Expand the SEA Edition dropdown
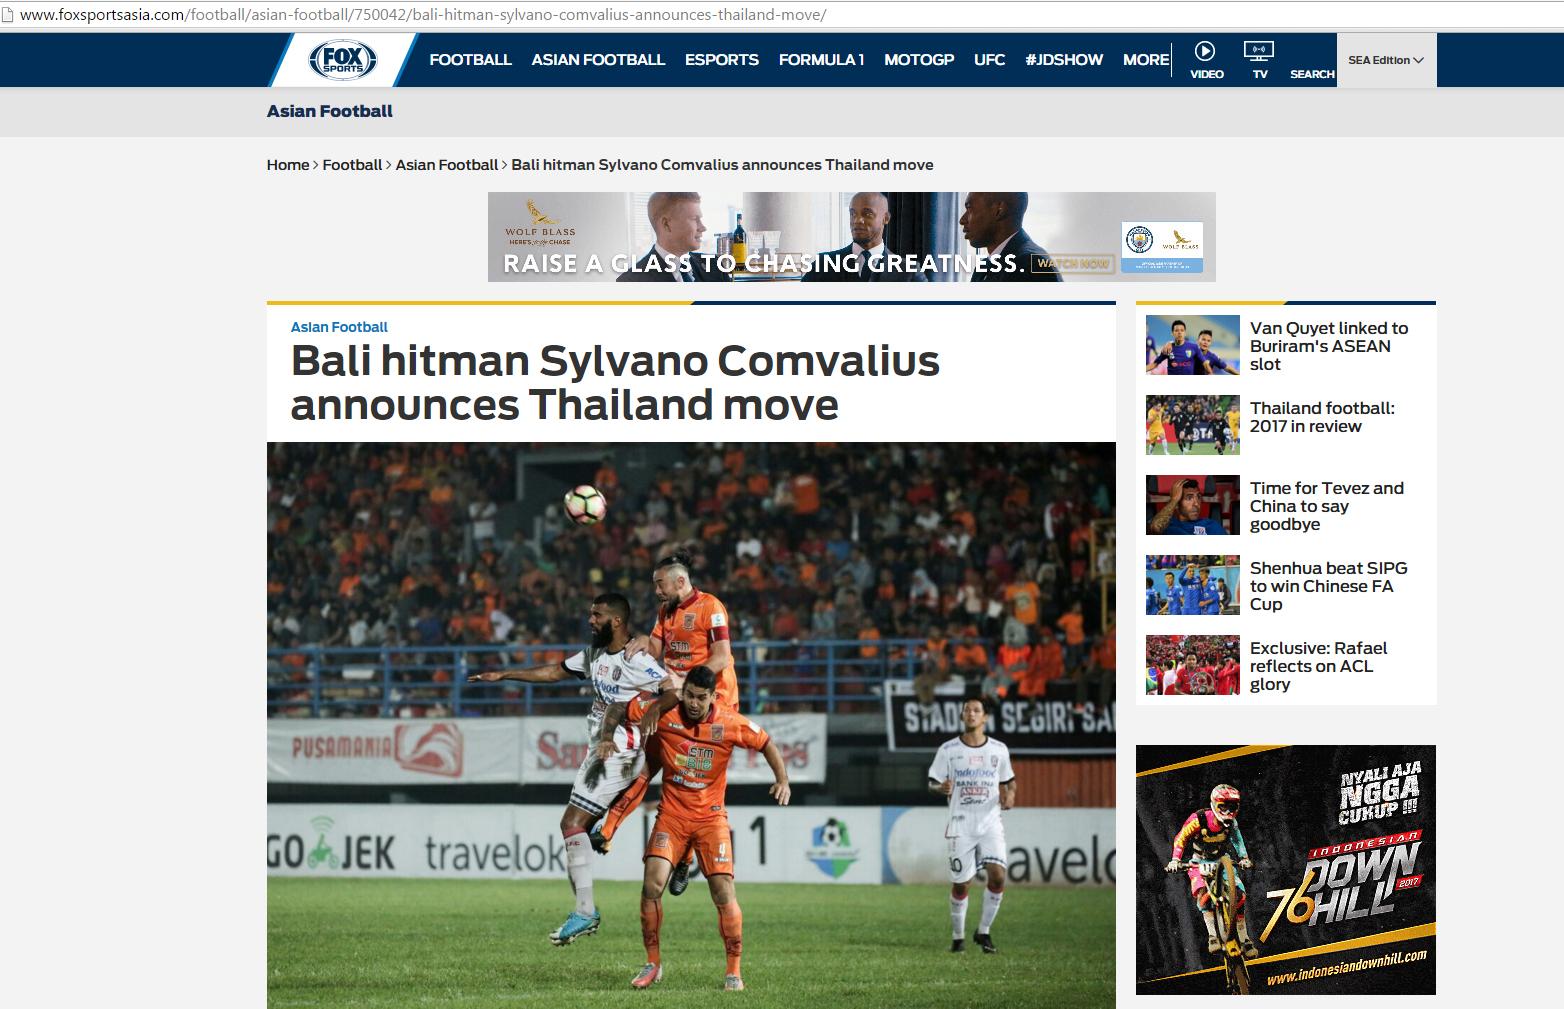This screenshot has width=1564, height=1009. click(x=1386, y=60)
